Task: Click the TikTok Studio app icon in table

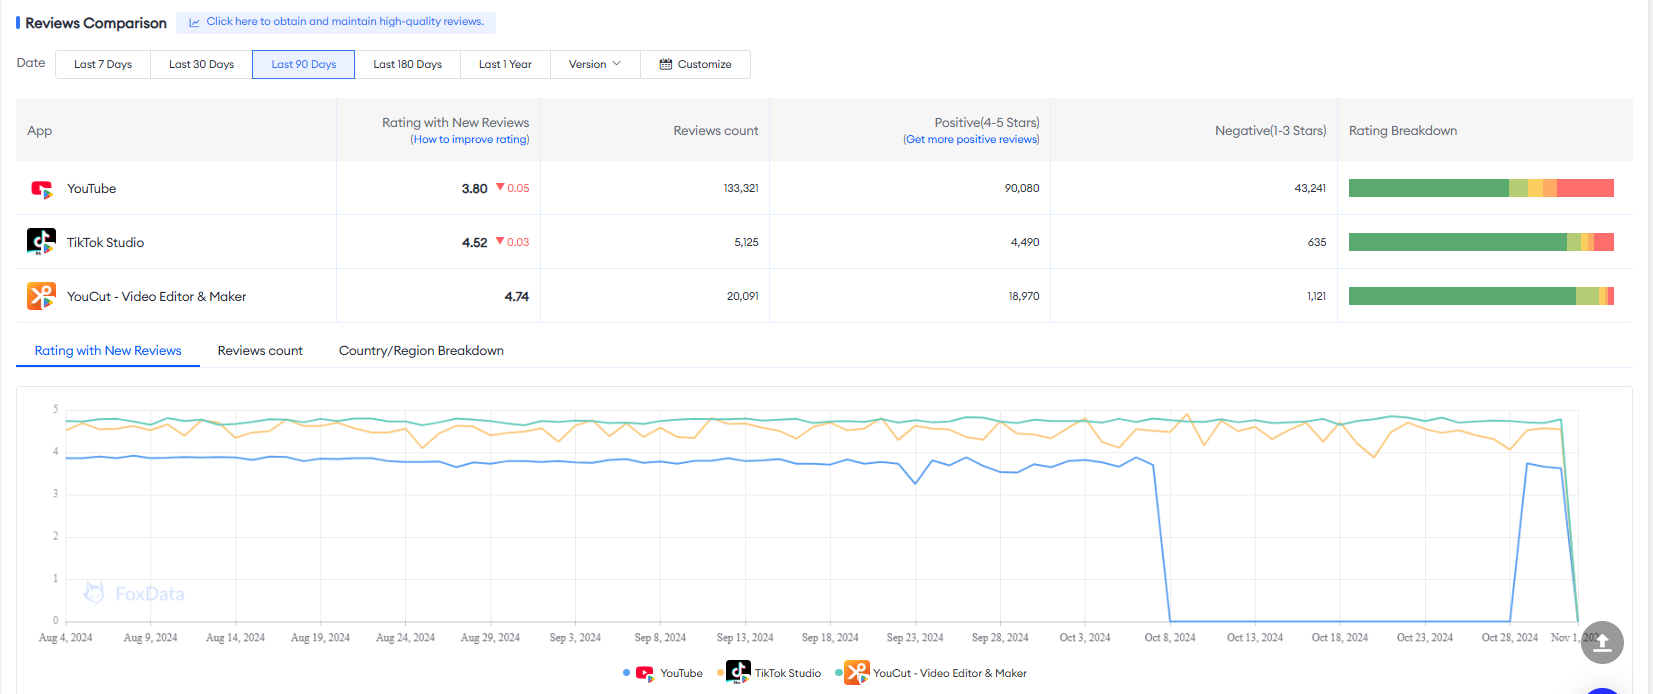Action: click(x=41, y=242)
